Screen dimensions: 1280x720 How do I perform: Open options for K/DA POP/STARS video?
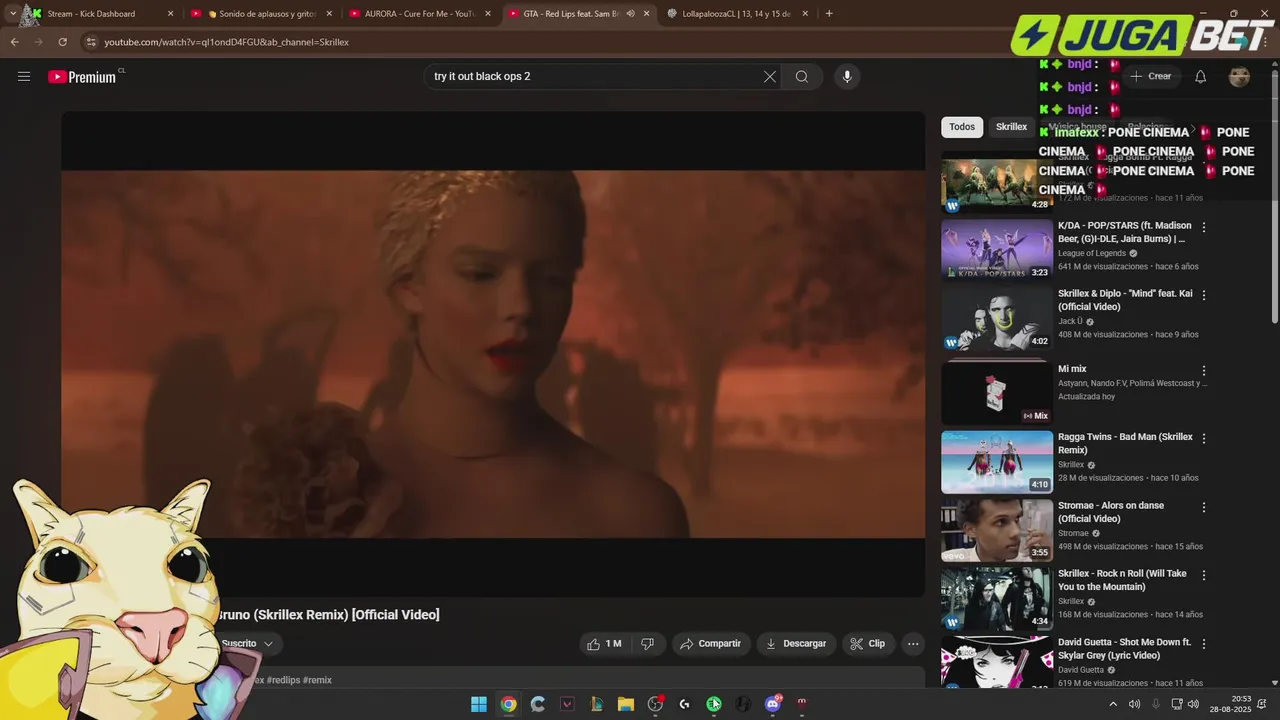point(1204,228)
